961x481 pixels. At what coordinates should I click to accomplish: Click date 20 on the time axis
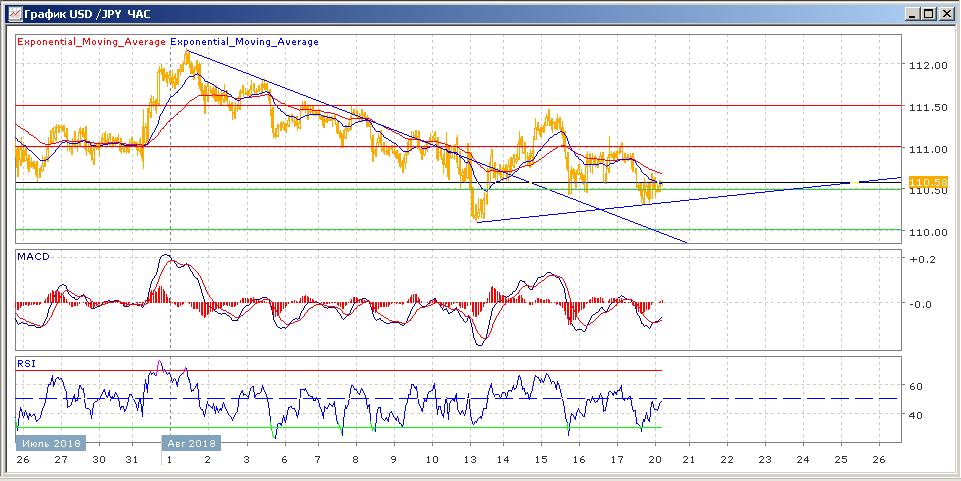pos(653,460)
